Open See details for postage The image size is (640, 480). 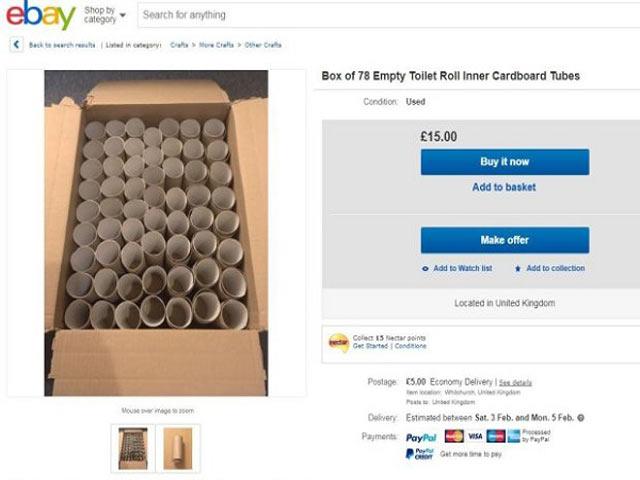pos(516,382)
